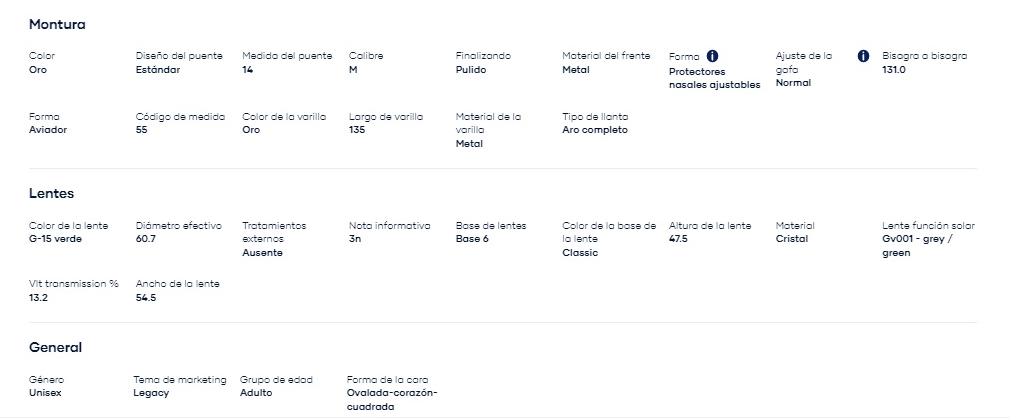Click the 'Aviador' shape value

tap(48, 129)
